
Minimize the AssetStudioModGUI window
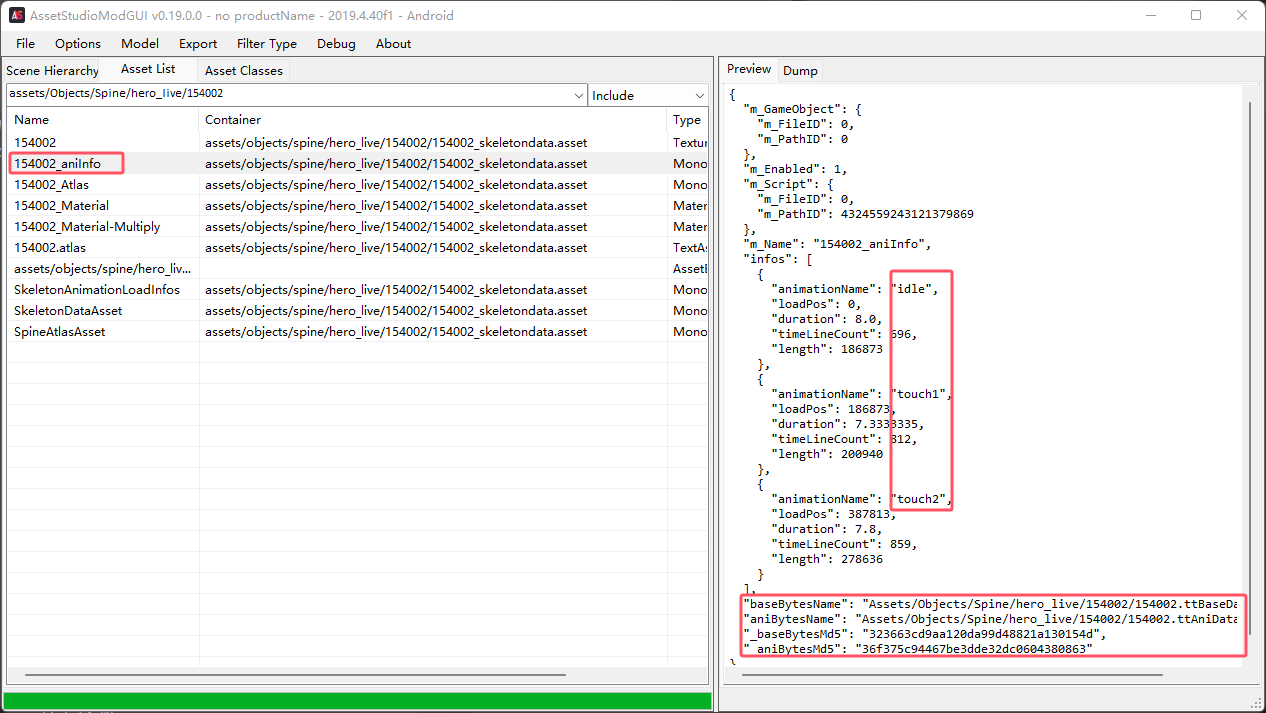[x=1151, y=15]
